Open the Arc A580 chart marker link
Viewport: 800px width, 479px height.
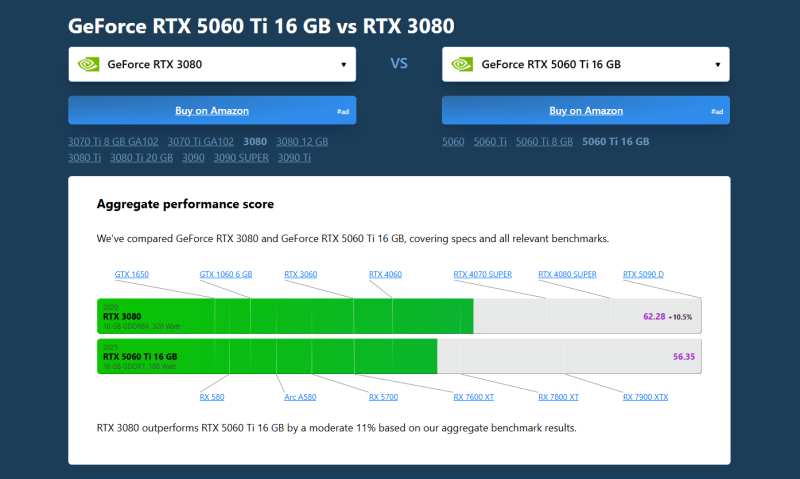tap(300, 397)
